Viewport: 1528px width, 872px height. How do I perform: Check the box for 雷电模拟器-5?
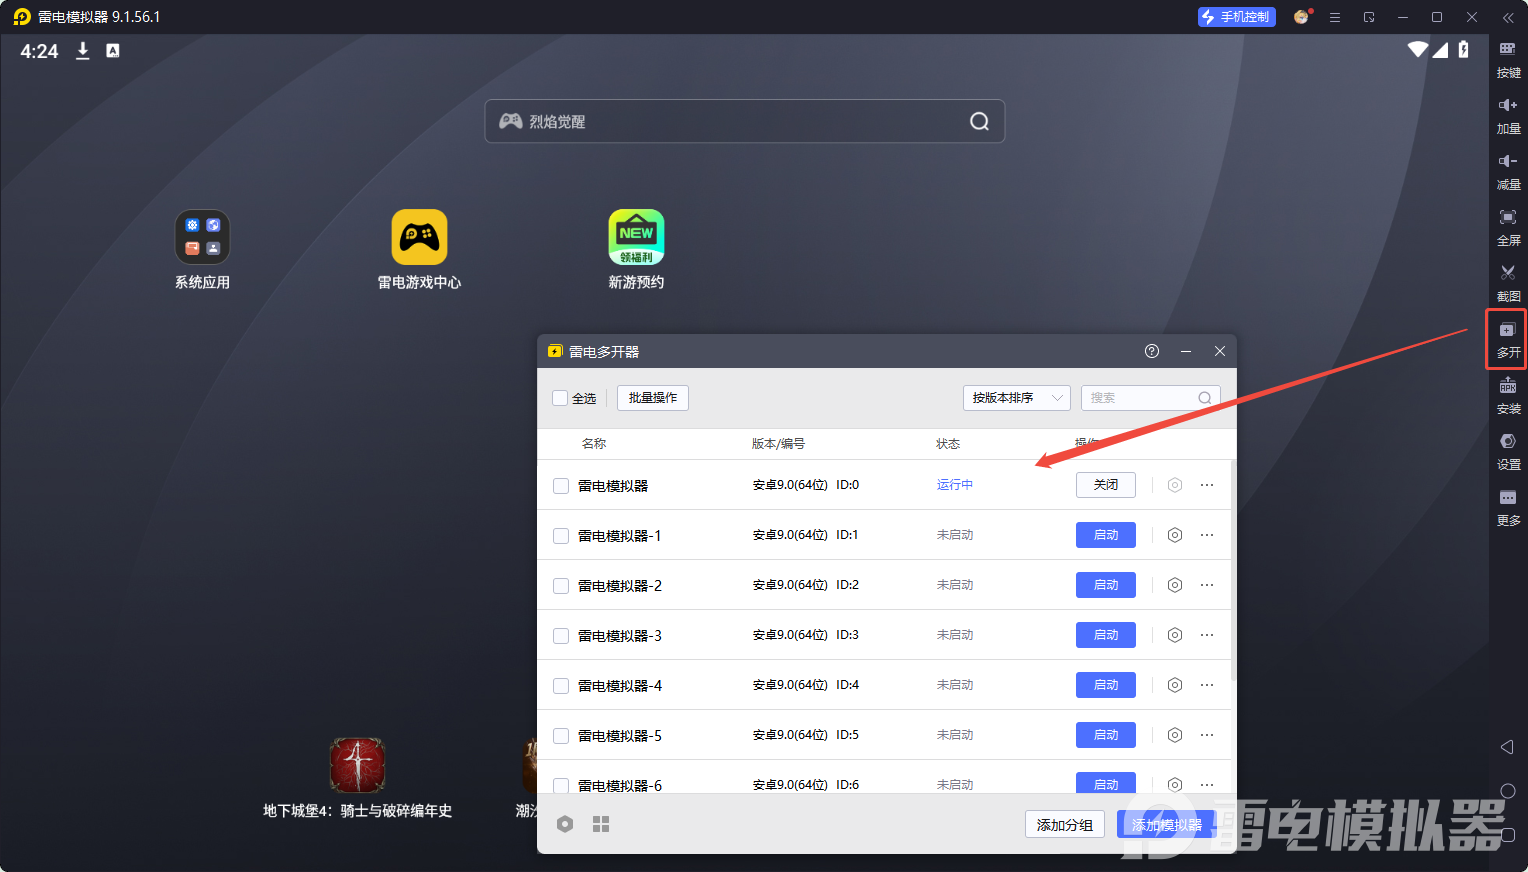(x=561, y=736)
